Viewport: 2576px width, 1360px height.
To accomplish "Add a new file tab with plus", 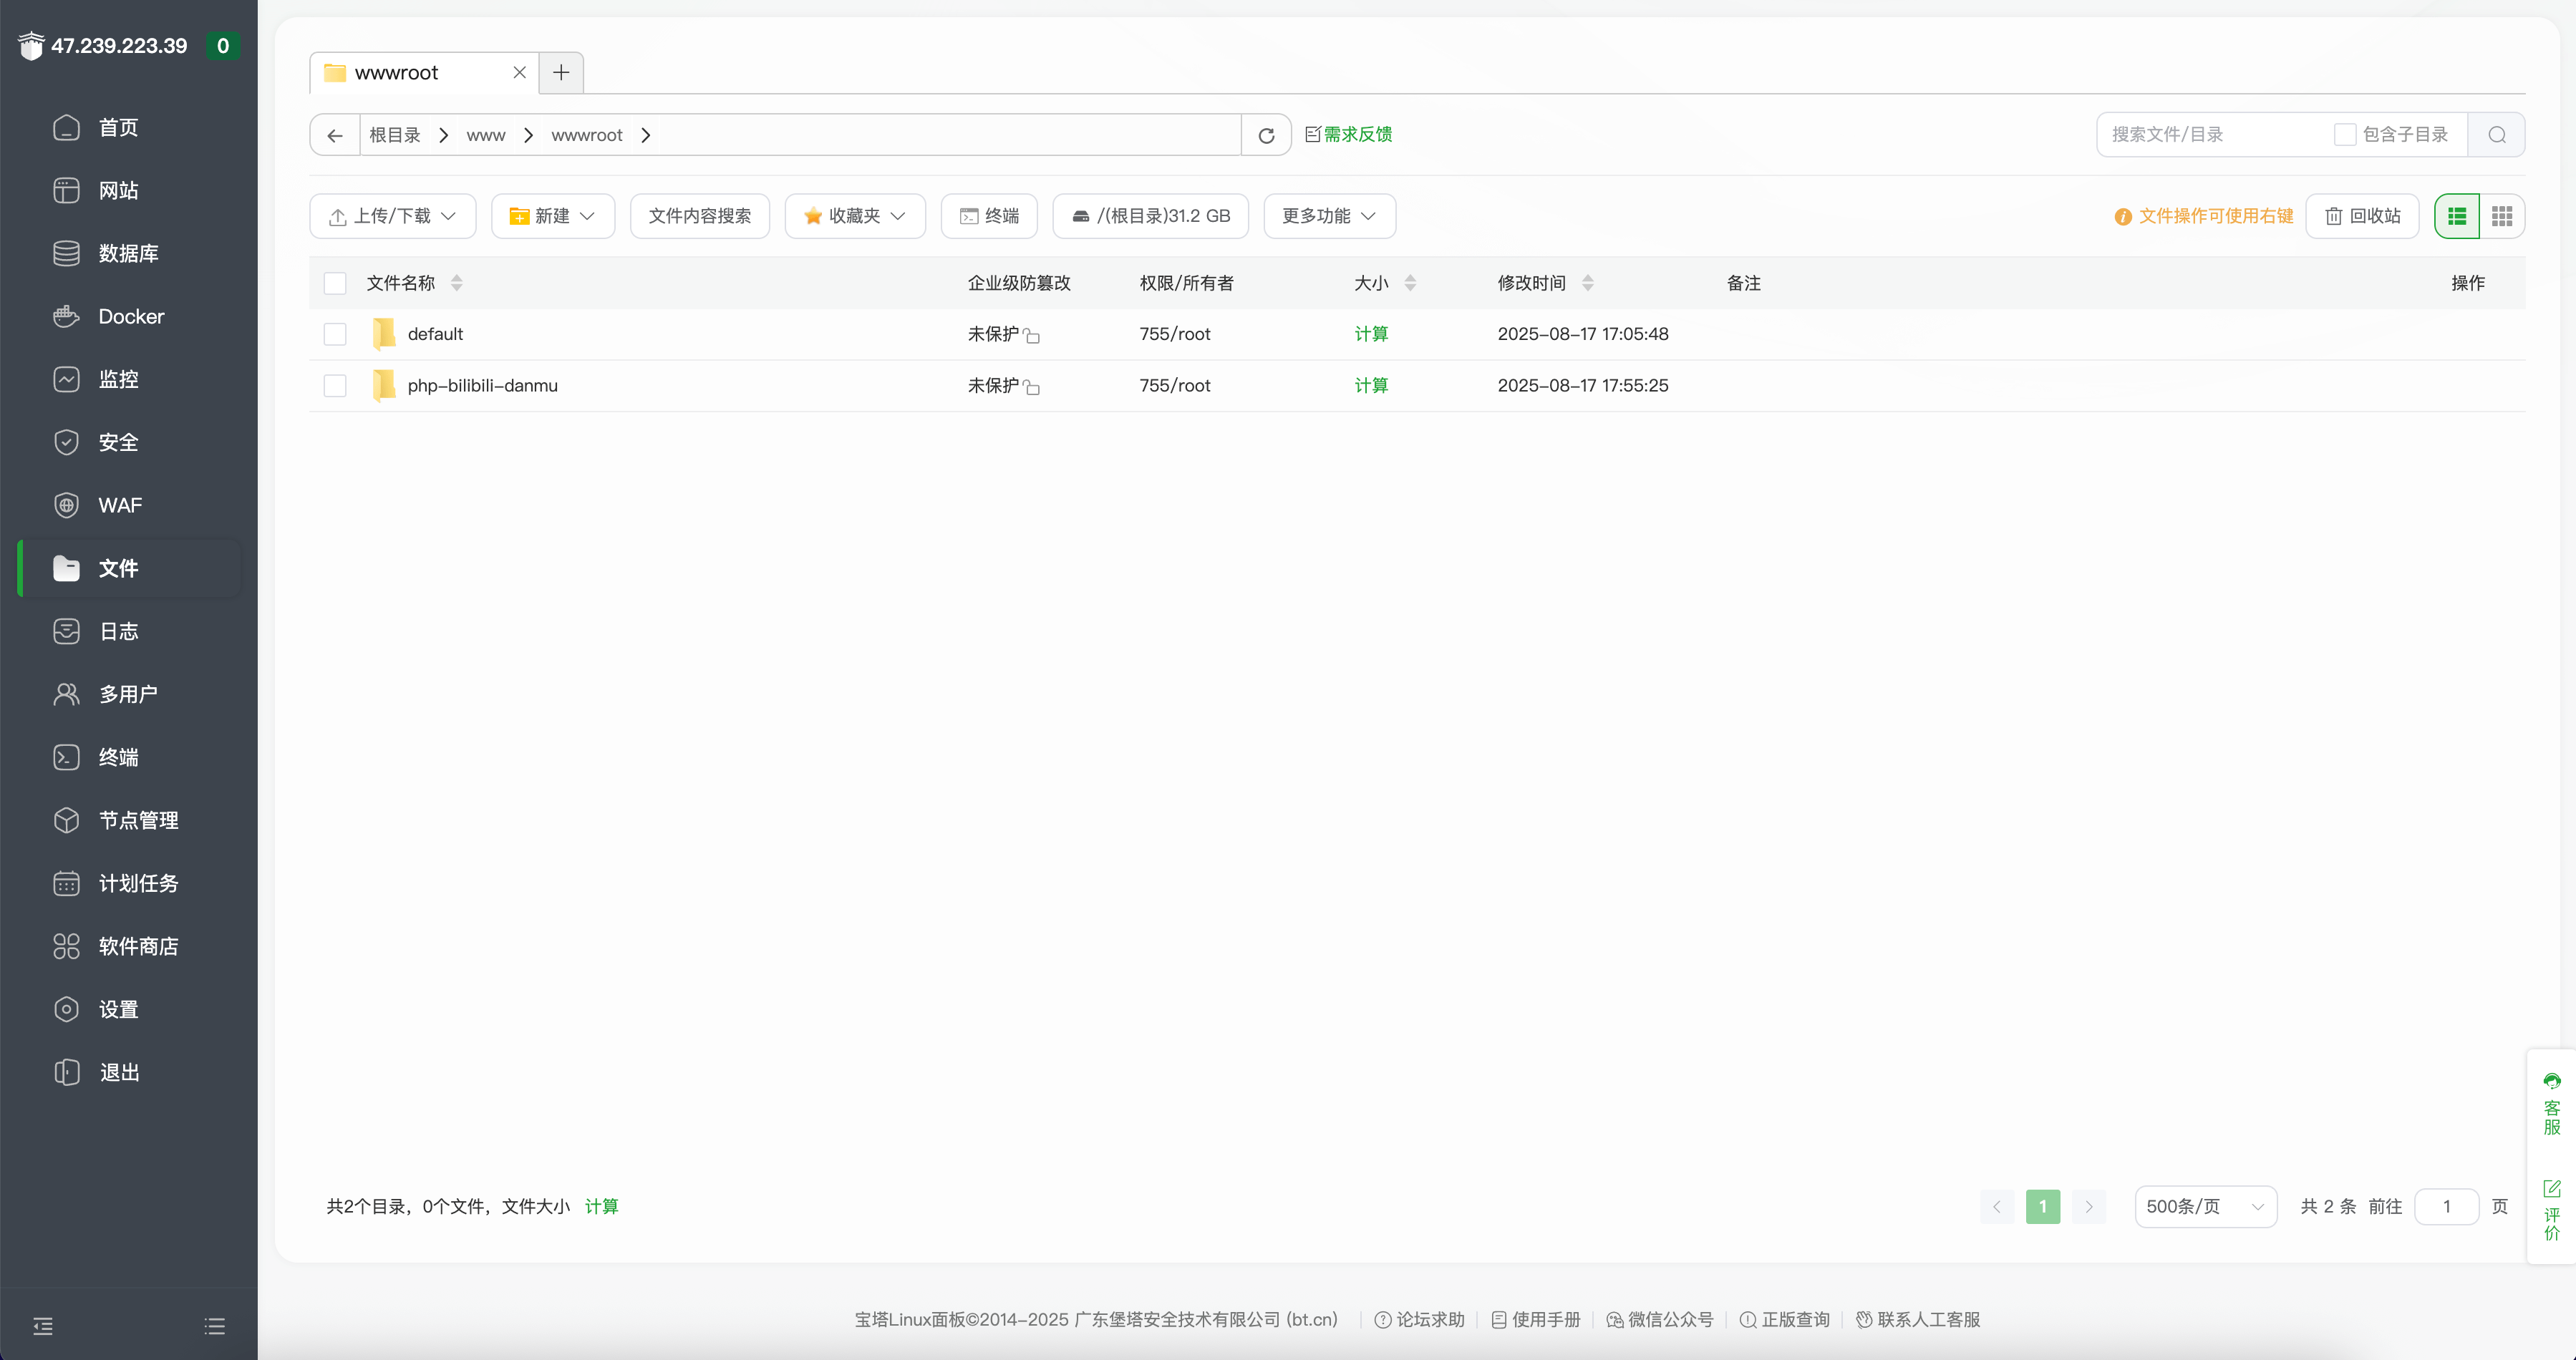I will click(x=561, y=73).
